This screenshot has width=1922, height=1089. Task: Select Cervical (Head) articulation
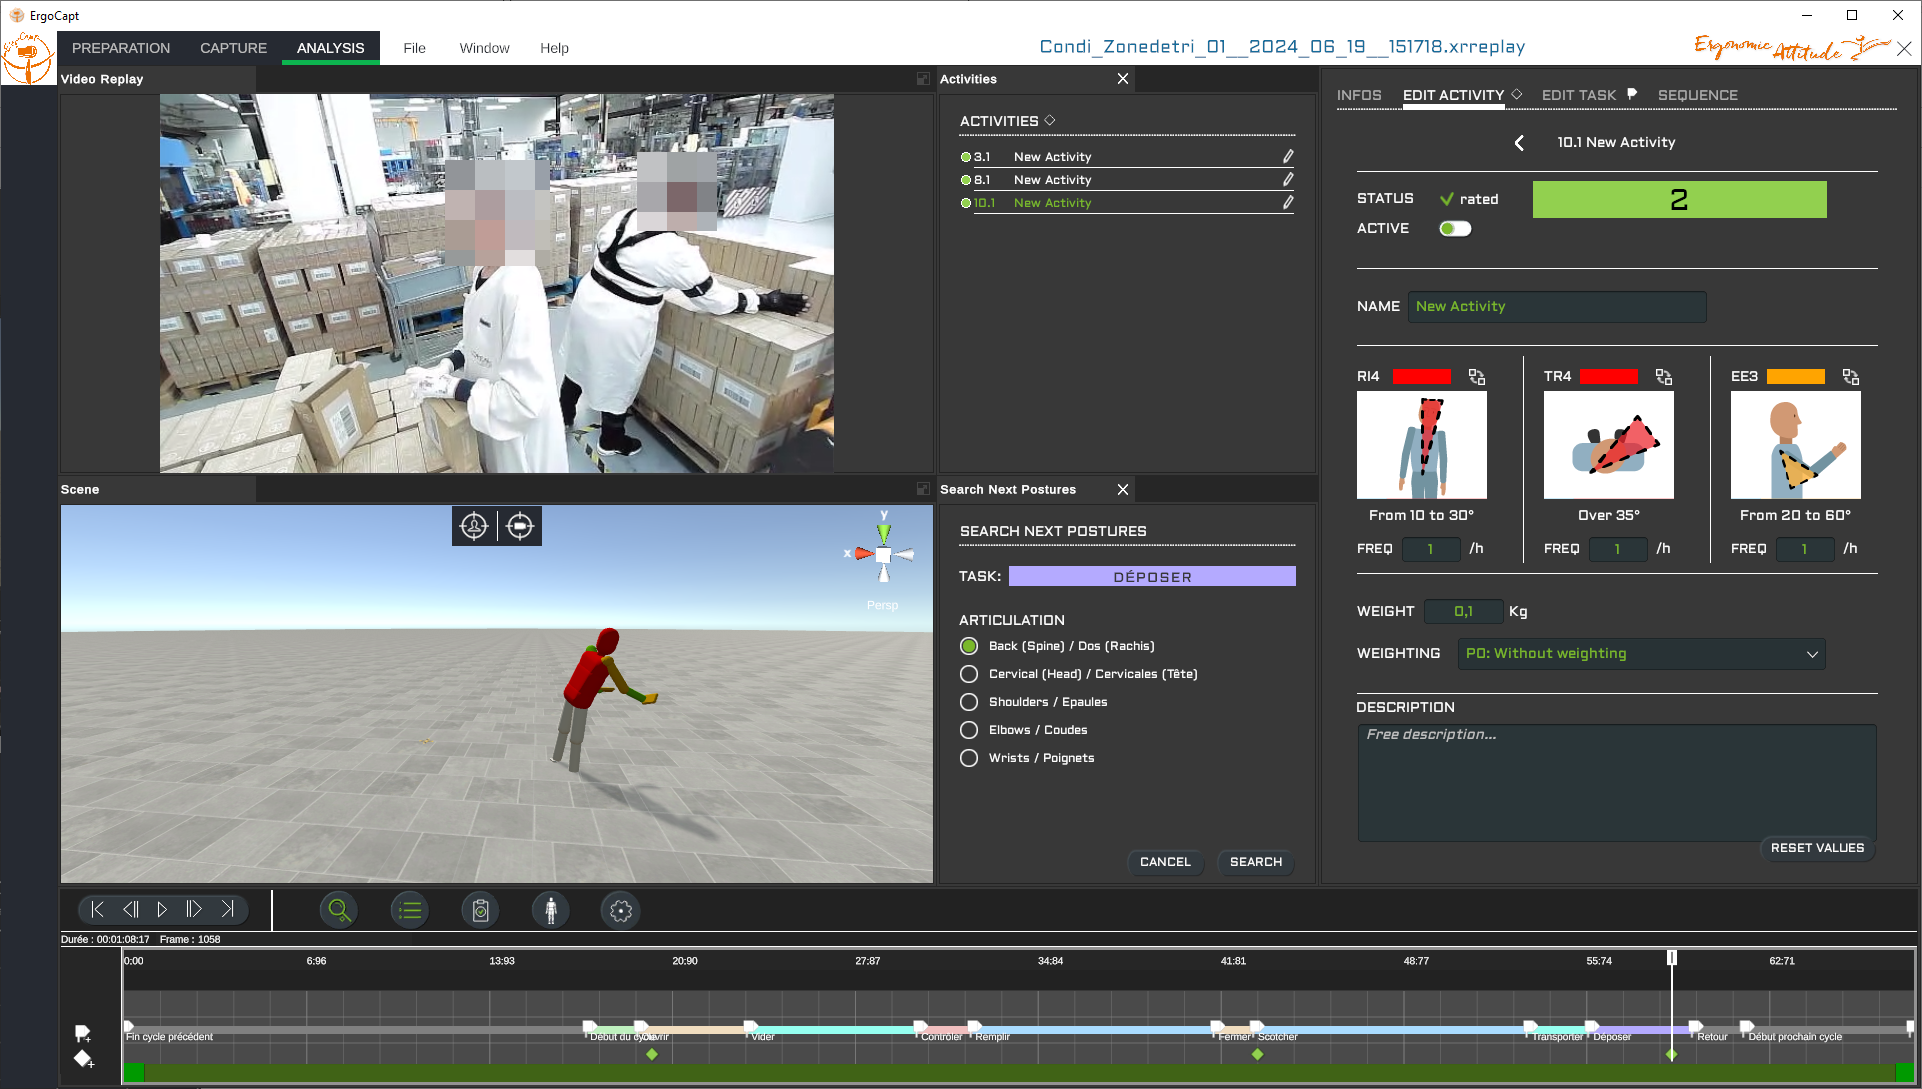point(969,674)
